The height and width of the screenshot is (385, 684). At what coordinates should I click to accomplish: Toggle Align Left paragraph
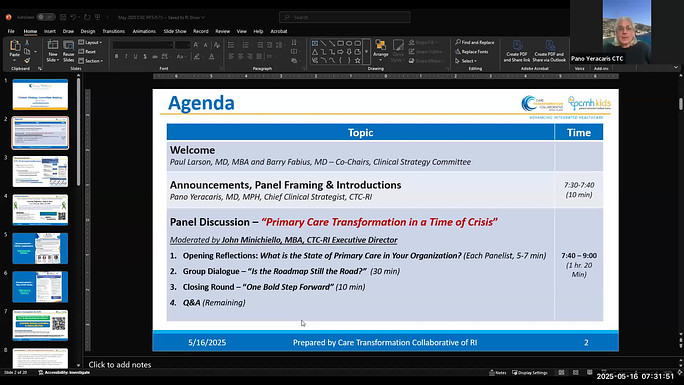231,56
